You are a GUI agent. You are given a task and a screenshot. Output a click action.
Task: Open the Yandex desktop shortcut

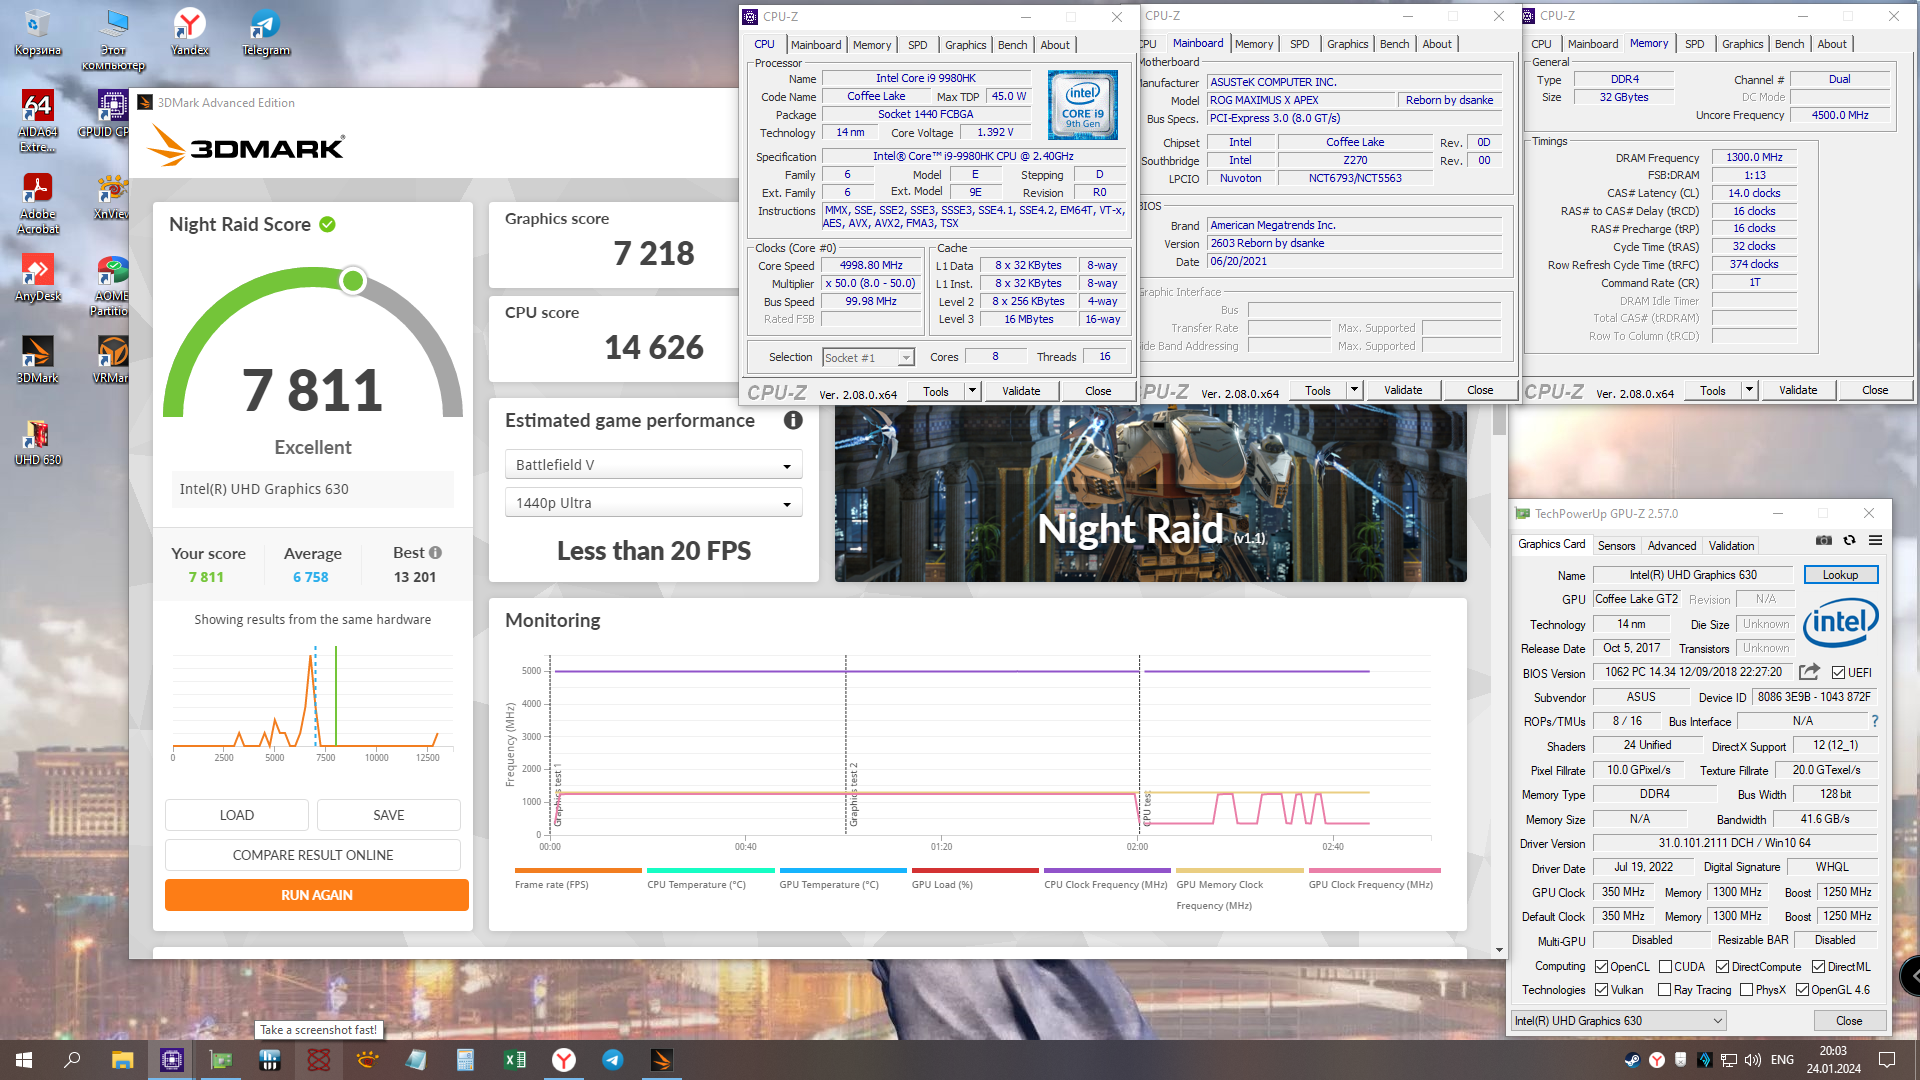[189, 32]
